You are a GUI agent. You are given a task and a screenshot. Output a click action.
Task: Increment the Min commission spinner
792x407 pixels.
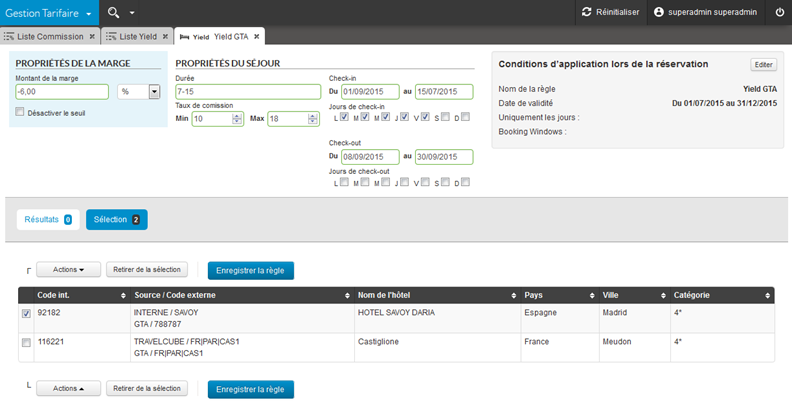(237, 115)
